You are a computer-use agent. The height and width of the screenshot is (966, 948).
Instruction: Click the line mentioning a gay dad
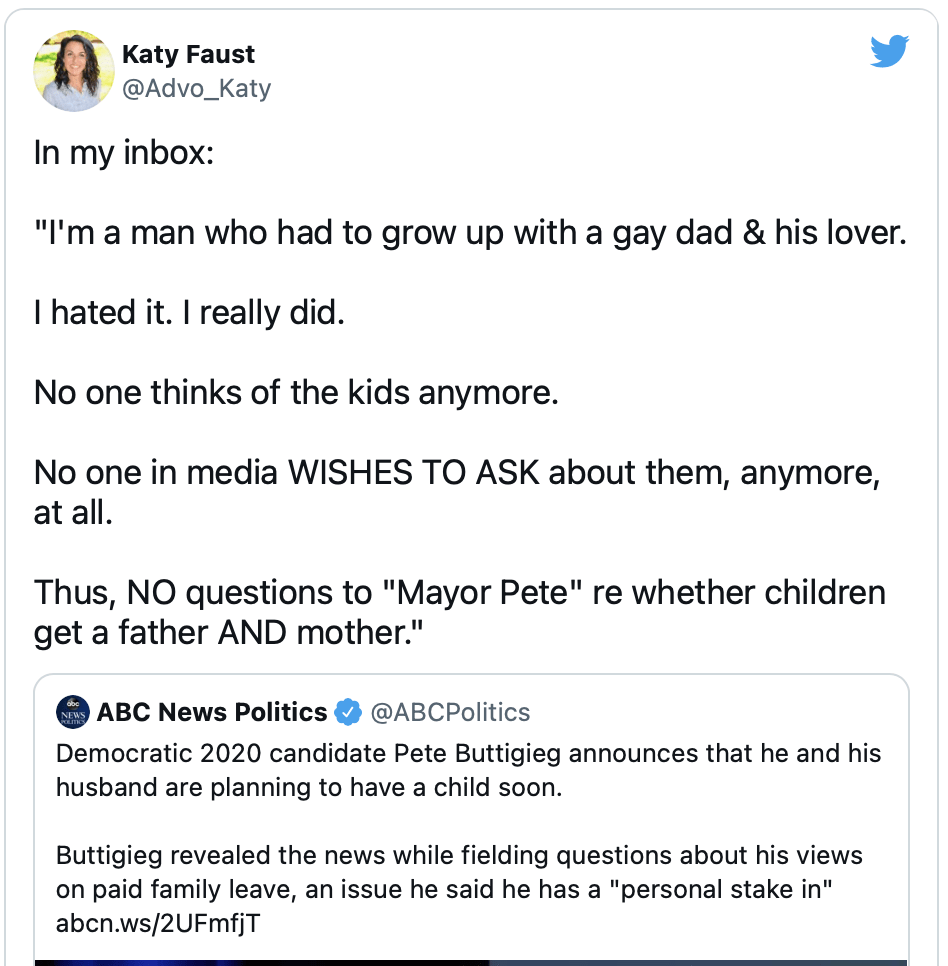point(470,233)
